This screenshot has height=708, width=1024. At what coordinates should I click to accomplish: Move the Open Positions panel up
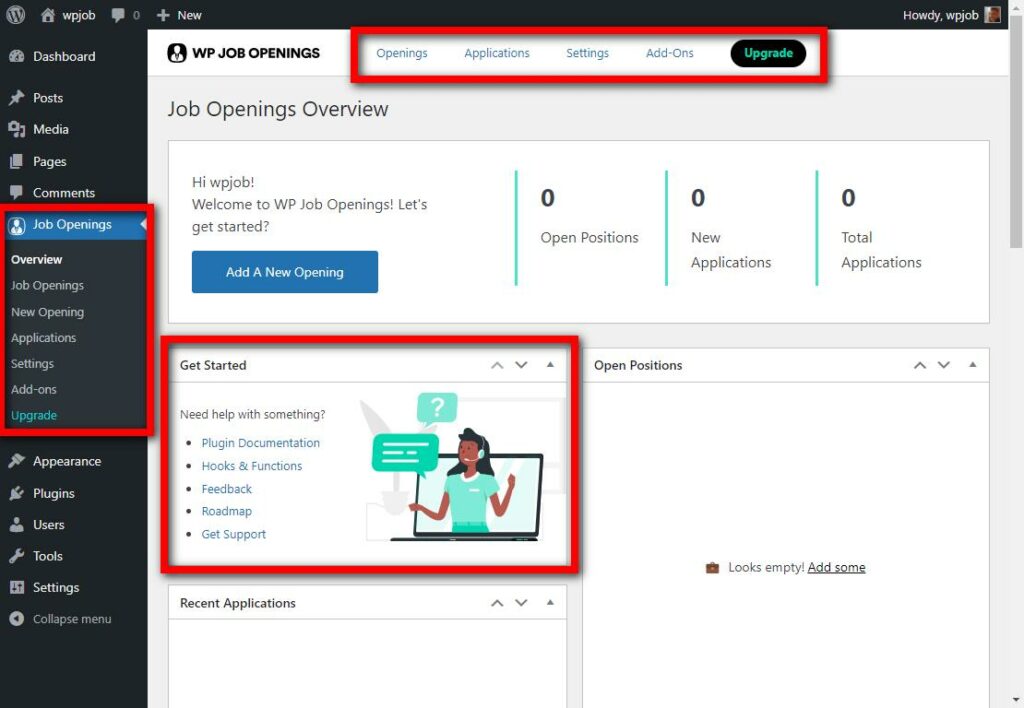pyautogui.click(x=920, y=365)
